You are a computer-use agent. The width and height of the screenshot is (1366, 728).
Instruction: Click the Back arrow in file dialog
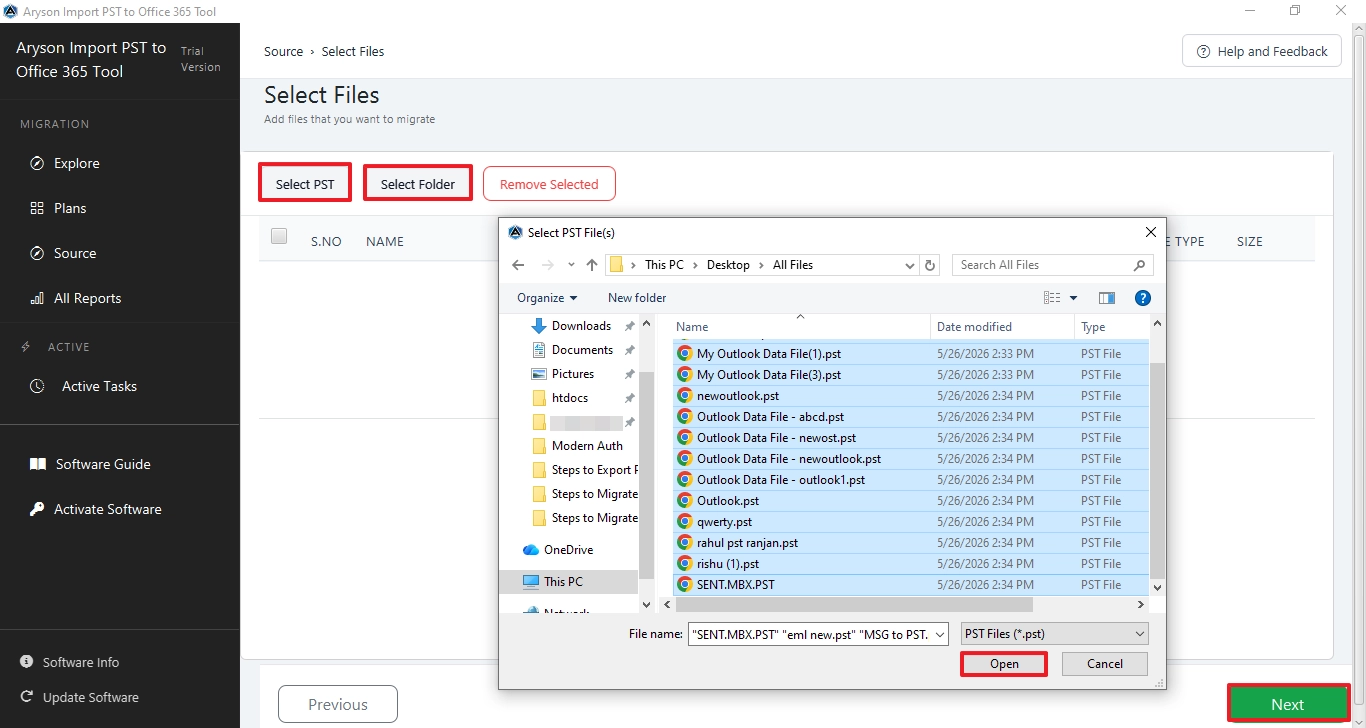(518, 265)
